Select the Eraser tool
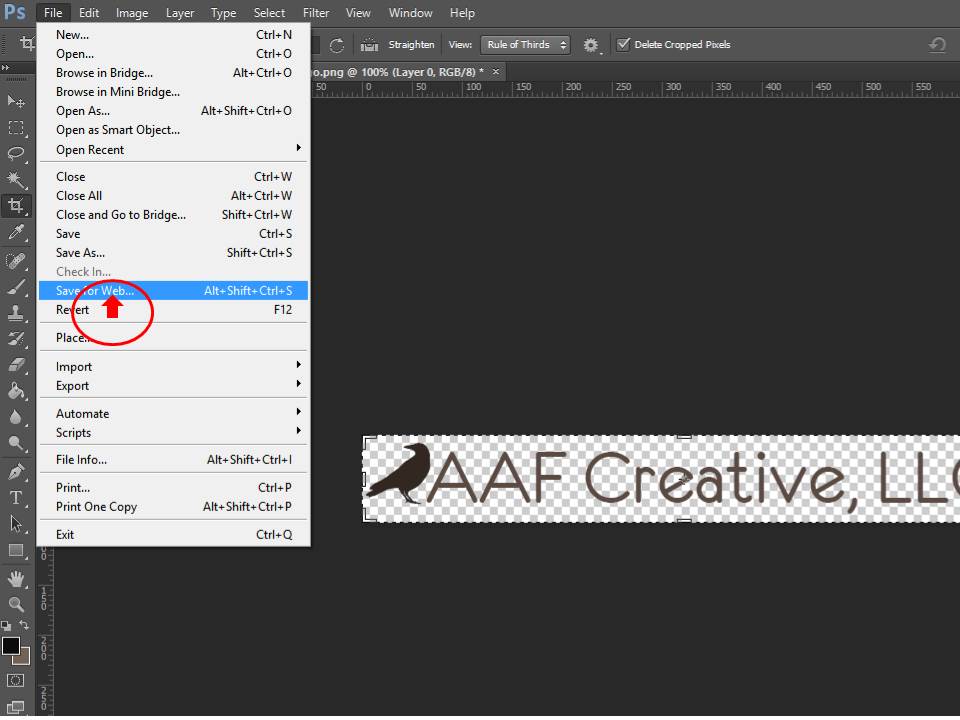Image resolution: width=960 pixels, height=720 pixels. click(x=16, y=365)
